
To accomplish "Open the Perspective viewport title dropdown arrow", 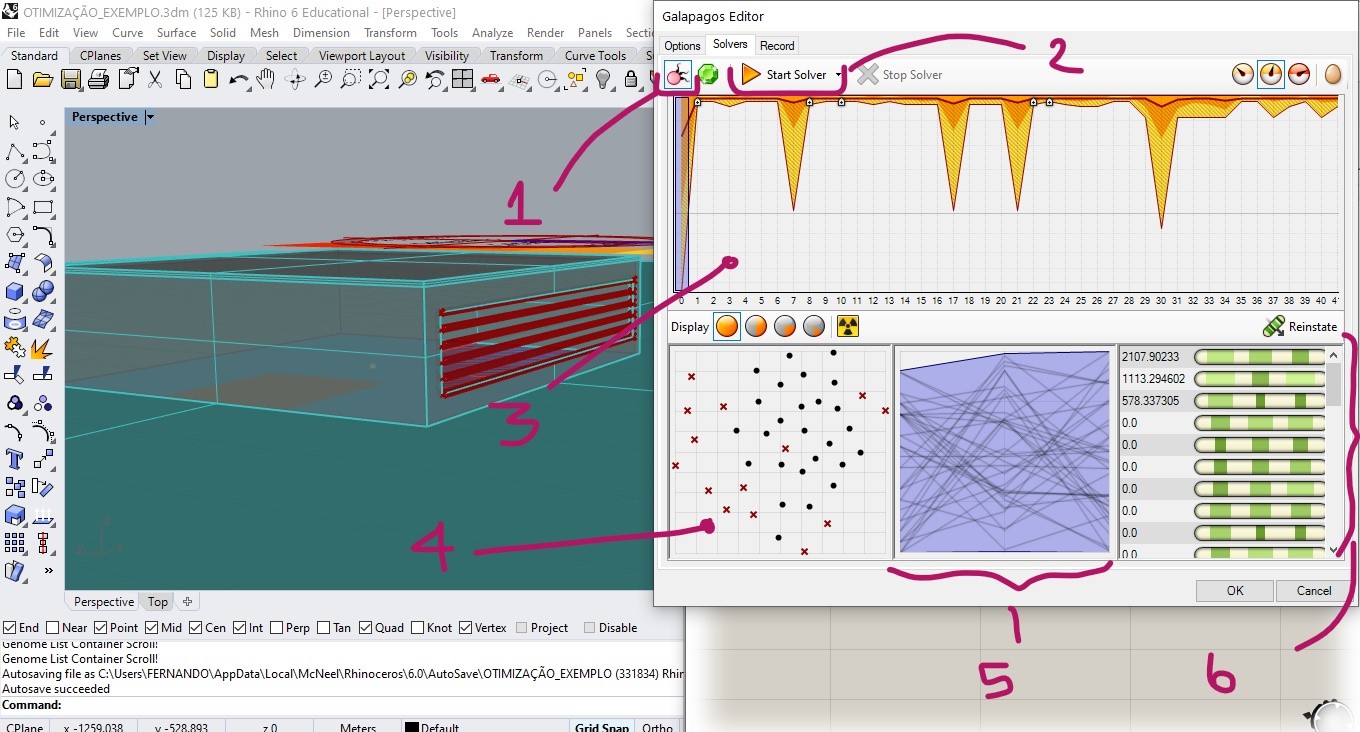I will tap(150, 117).
